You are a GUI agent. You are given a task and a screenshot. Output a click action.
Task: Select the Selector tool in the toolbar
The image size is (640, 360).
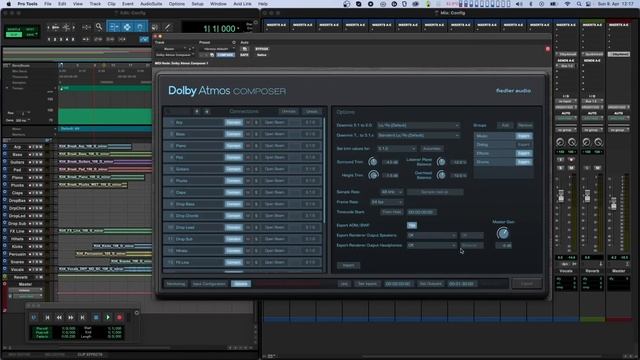127,27
